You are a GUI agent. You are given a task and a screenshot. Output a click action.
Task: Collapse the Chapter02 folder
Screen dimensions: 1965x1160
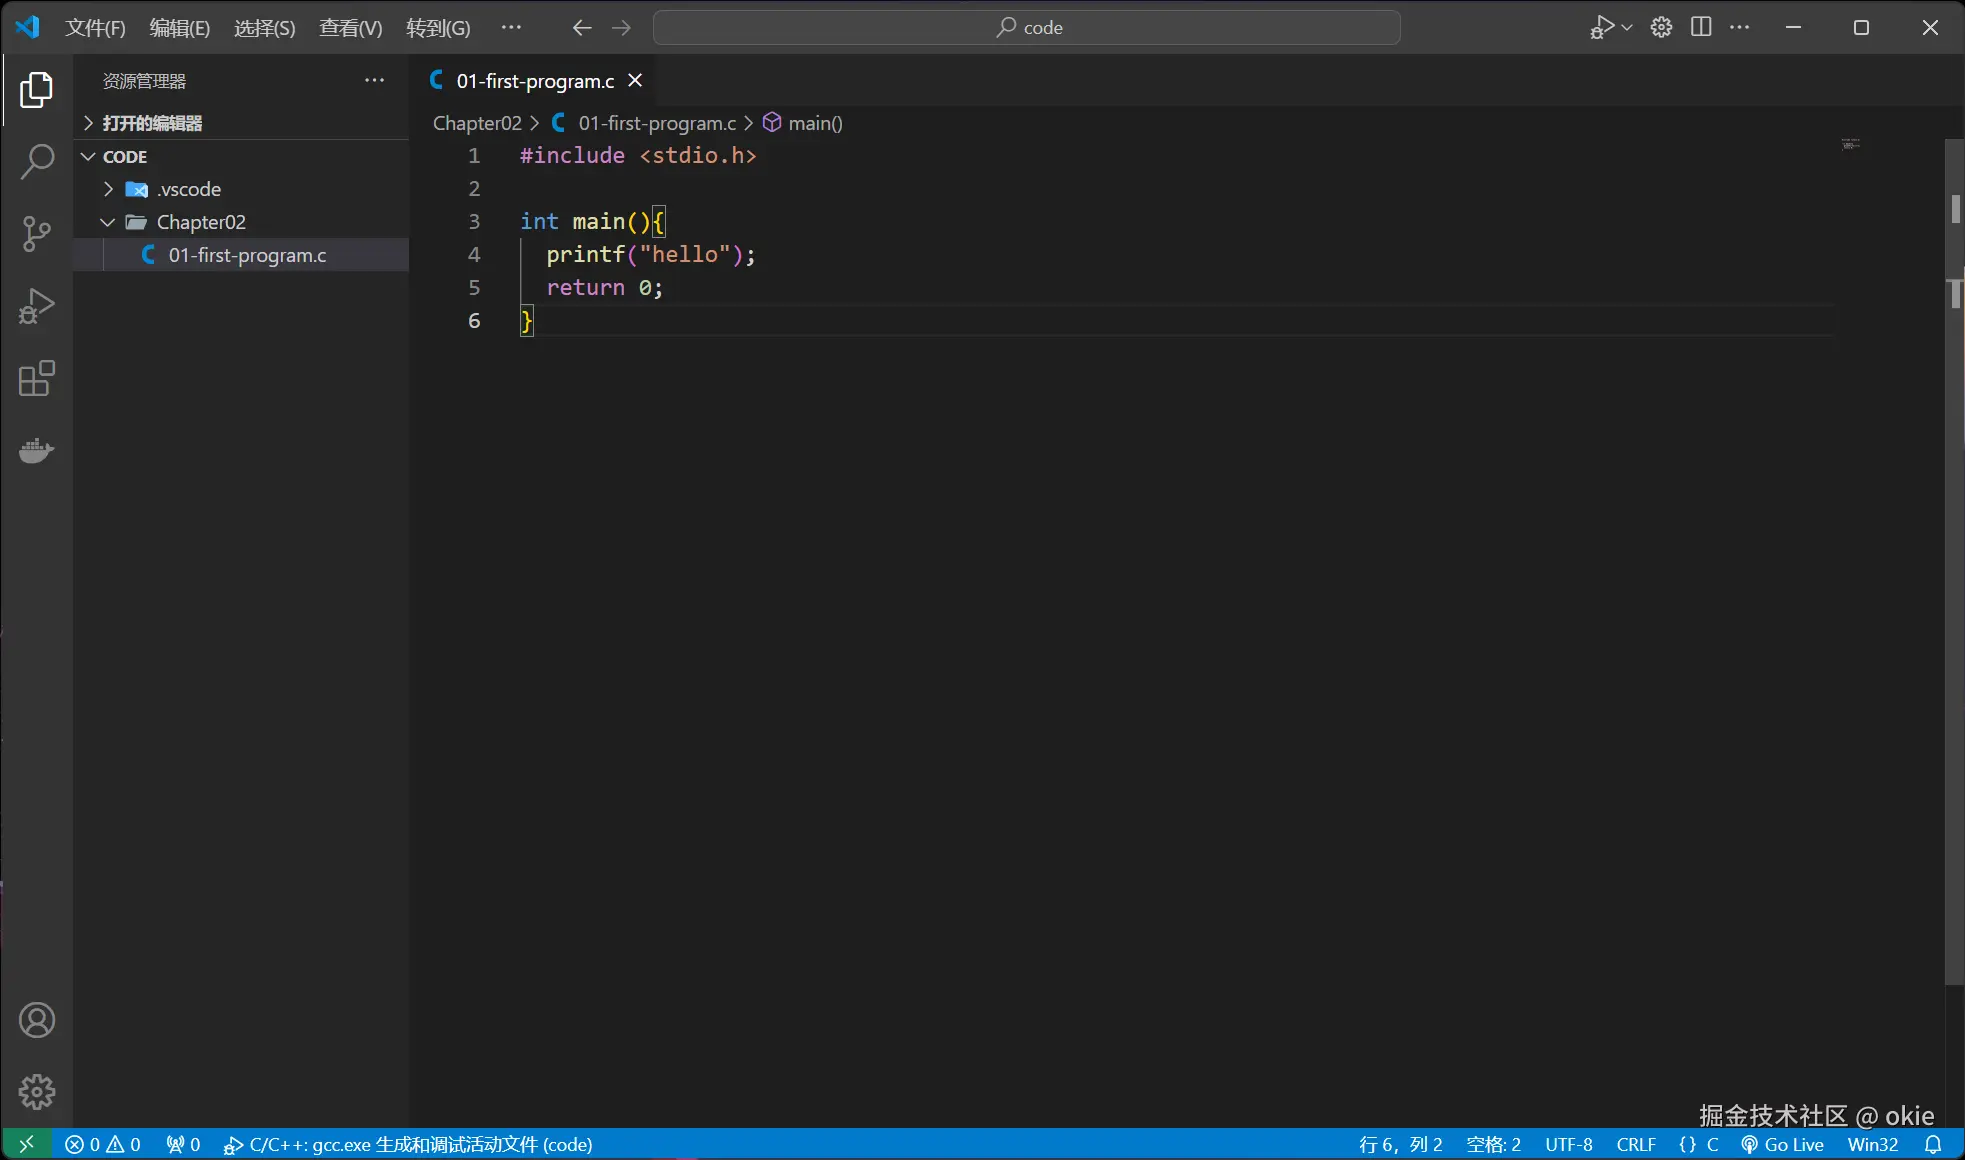click(x=200, y=222)
